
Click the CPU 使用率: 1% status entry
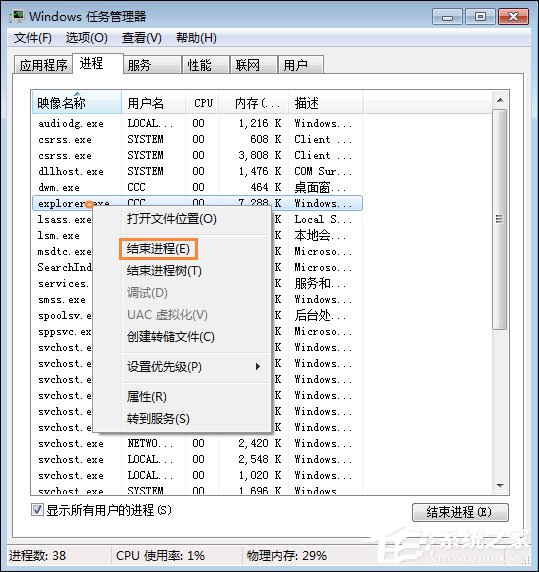click(x=160, y=556)
